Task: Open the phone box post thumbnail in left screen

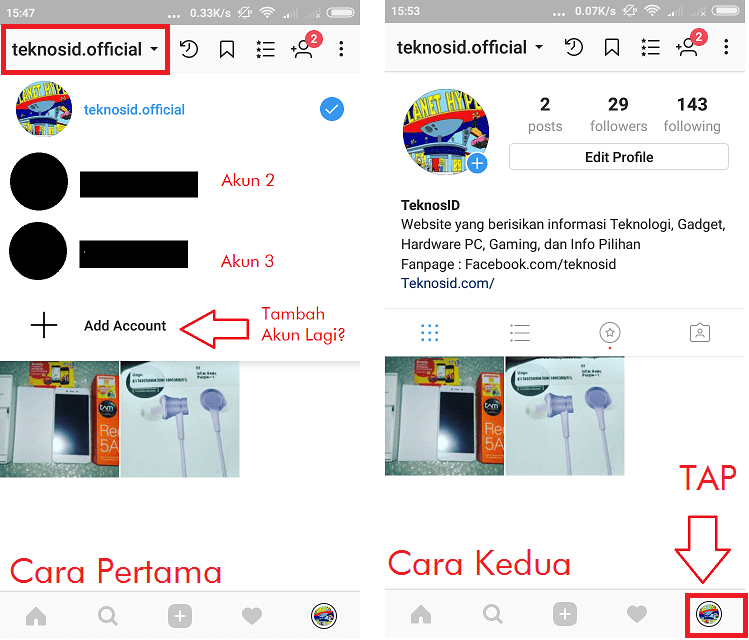Action: tap(59, 419)
